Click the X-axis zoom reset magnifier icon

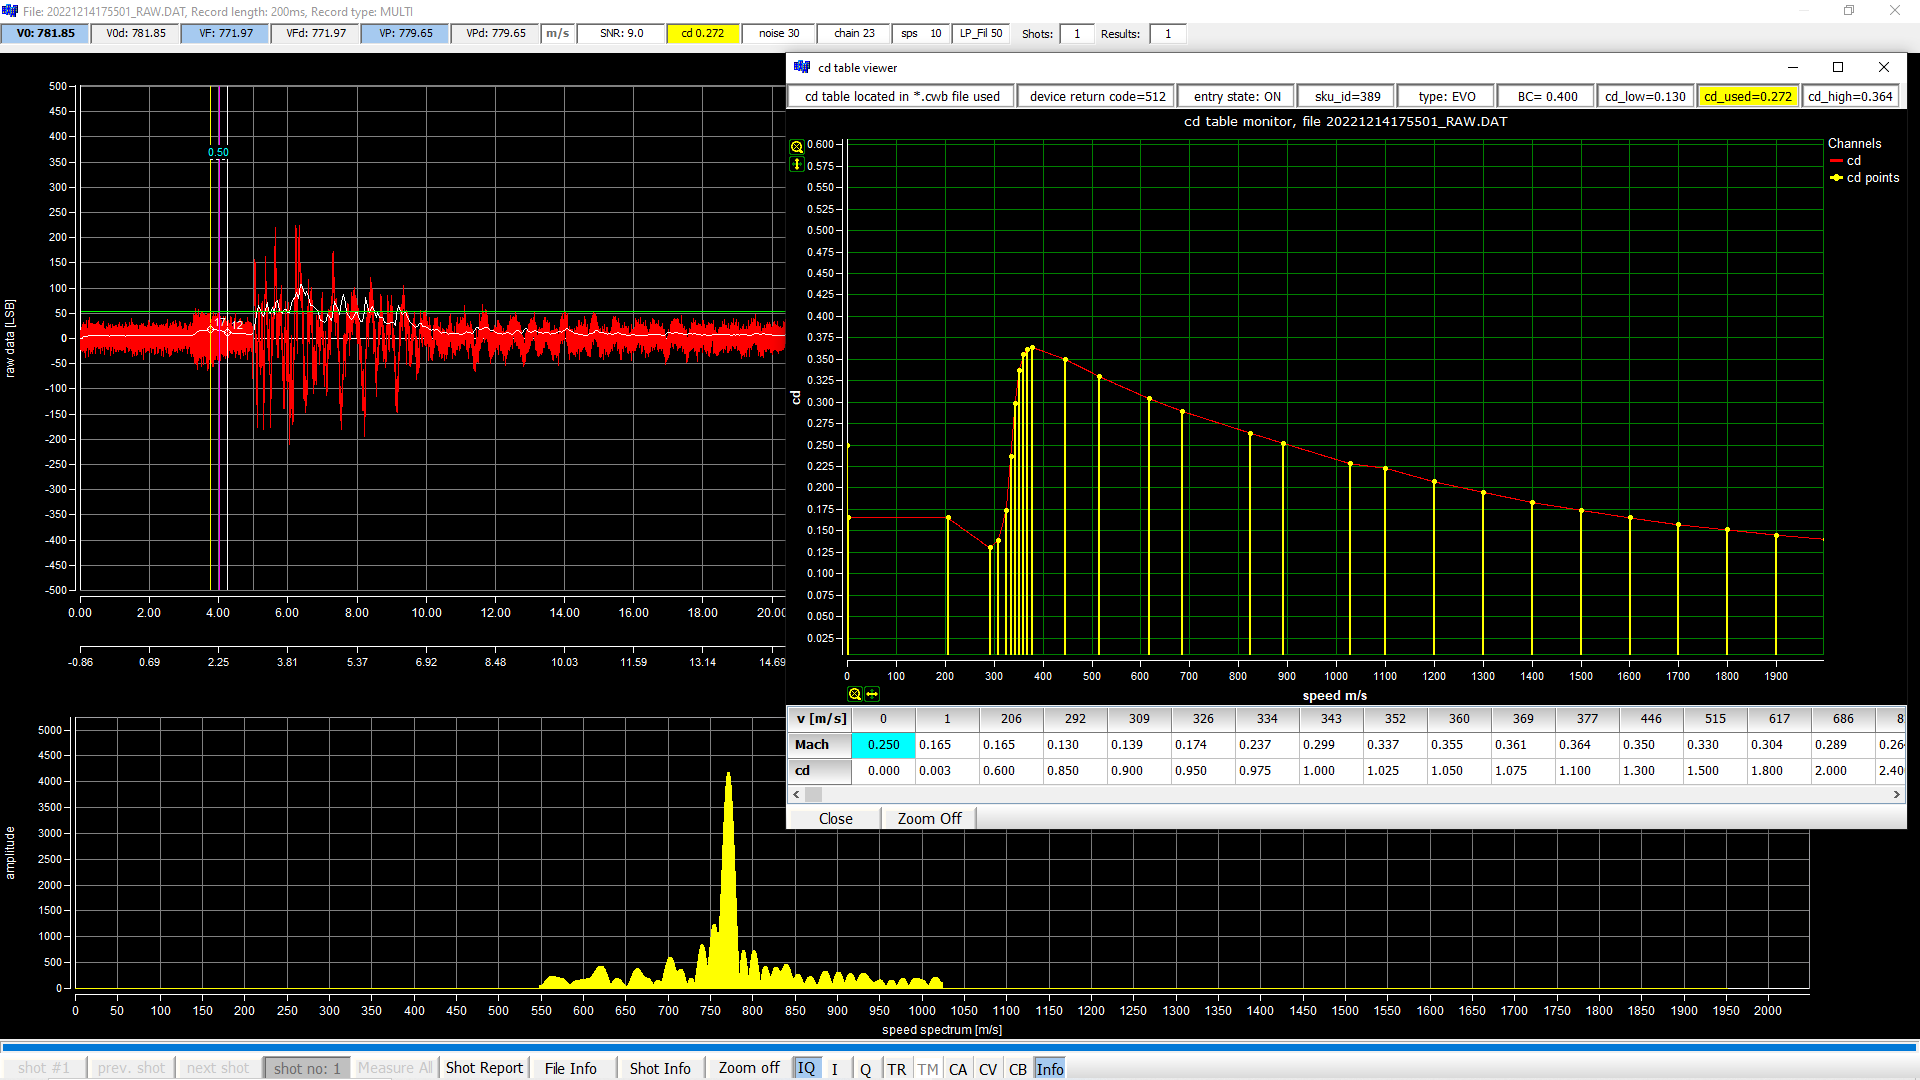tap(854, 694)
